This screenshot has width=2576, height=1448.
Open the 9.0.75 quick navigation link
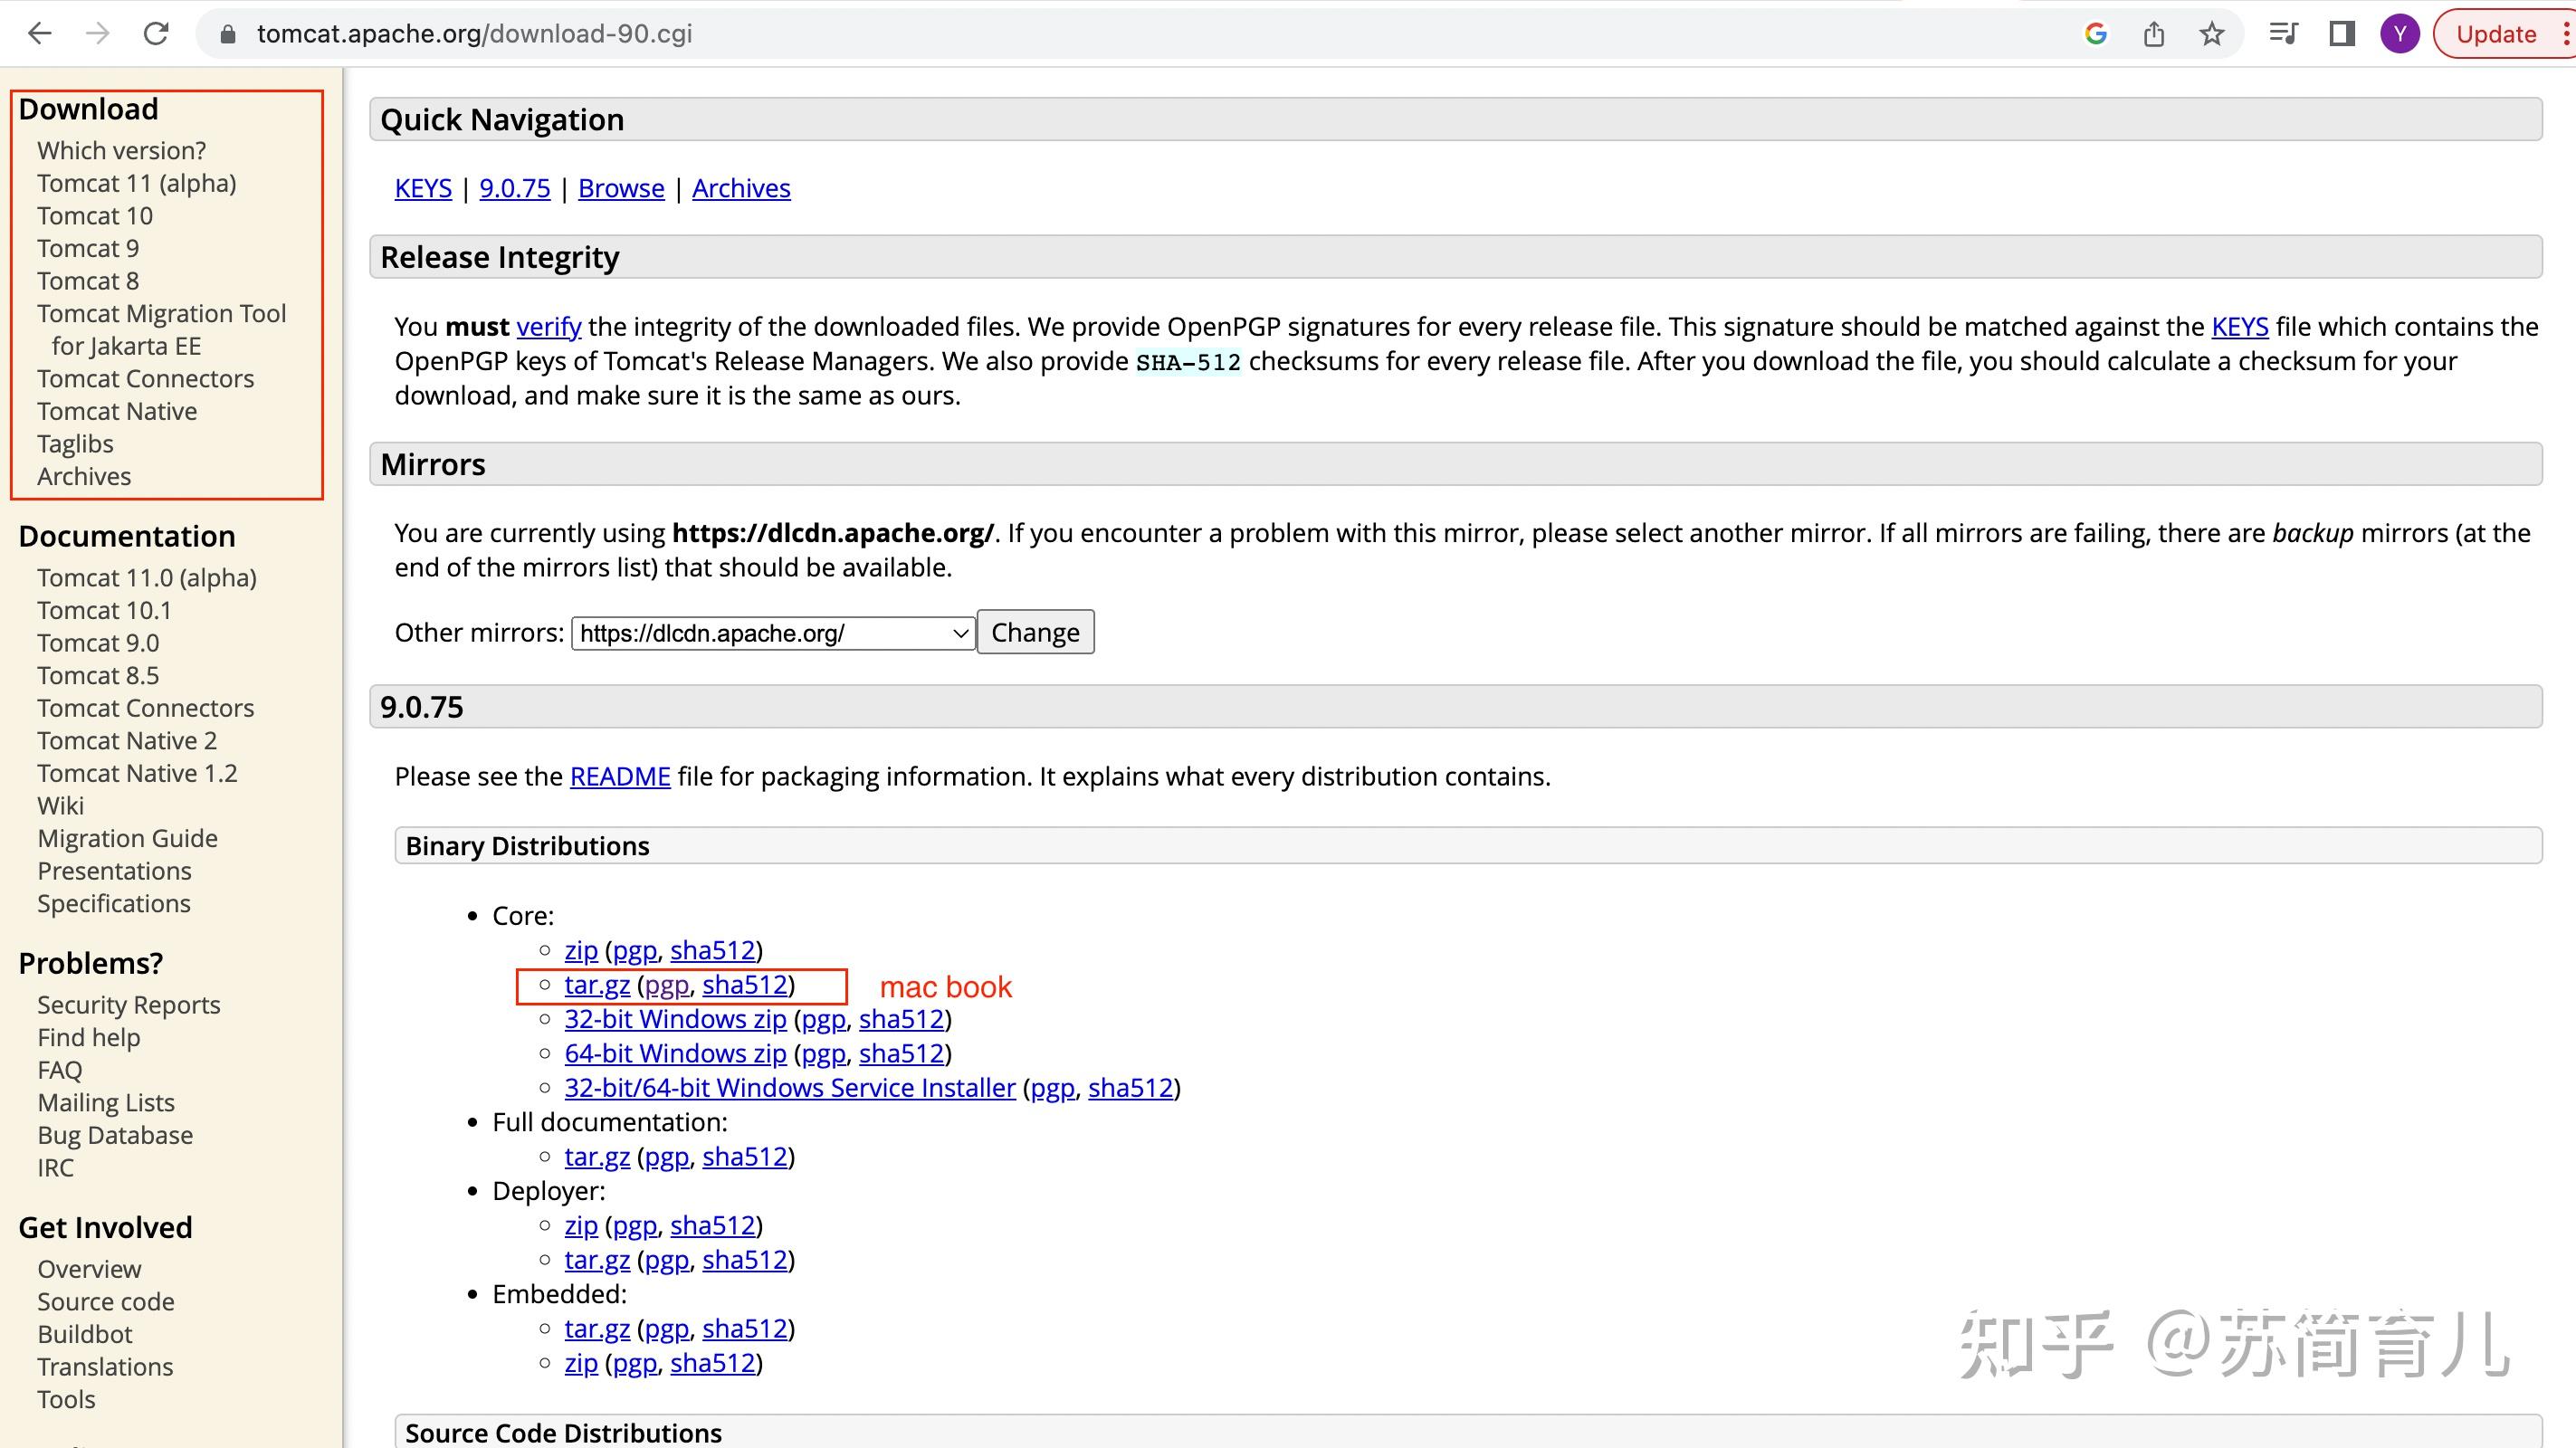click(514, 188)
